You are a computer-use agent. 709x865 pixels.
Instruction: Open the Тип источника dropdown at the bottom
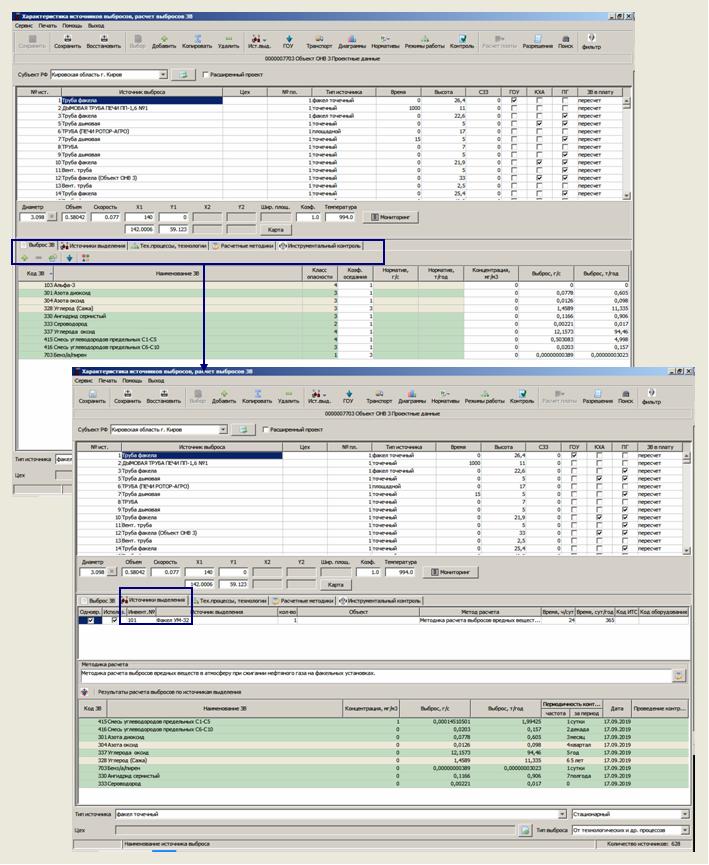click(x=562, y=814)
